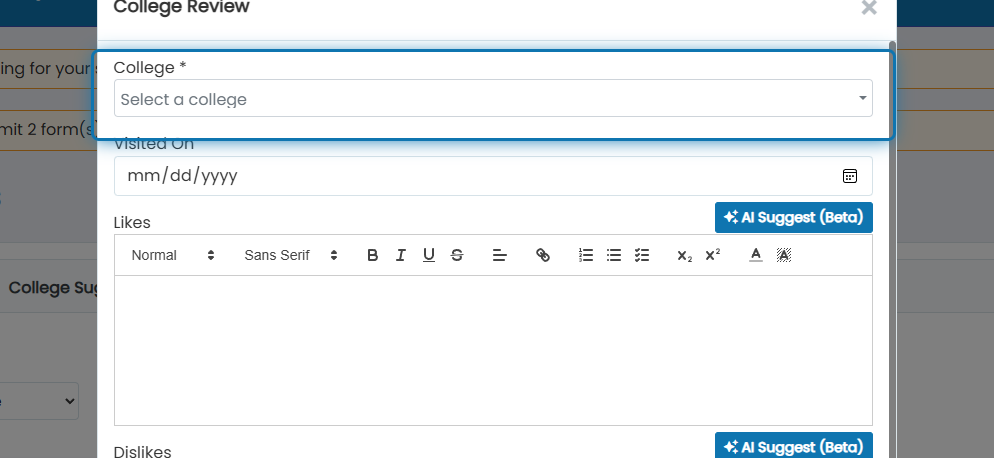
Task: Apply superscript formatting
Action: (x=713, y=255)
